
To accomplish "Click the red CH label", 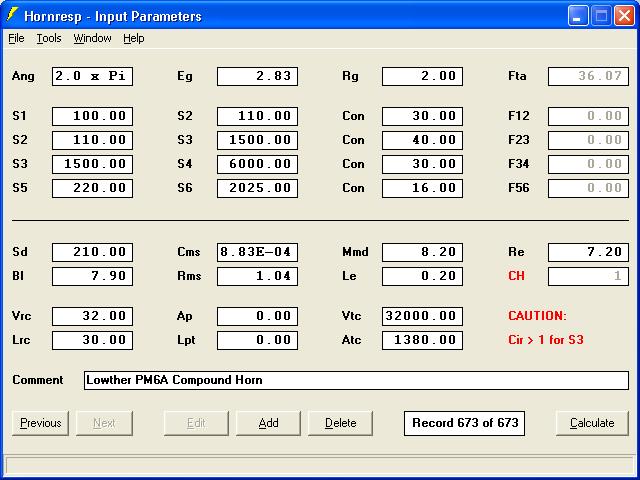I will (x=516, y=276).
